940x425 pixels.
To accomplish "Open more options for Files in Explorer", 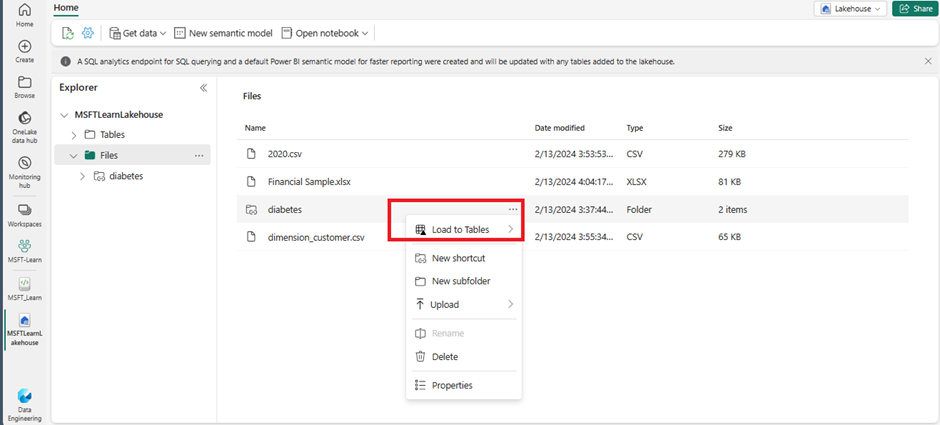I will coord(199,156).
